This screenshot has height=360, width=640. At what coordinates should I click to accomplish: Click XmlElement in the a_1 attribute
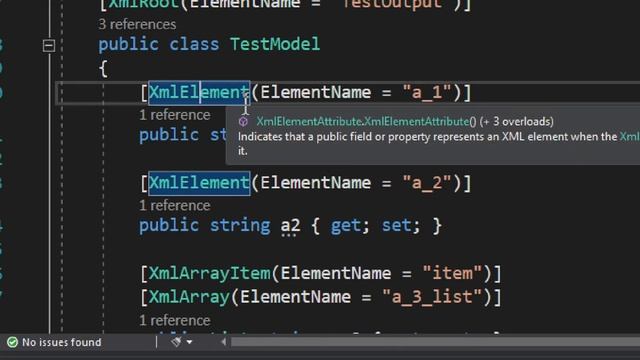pos(199,92)
